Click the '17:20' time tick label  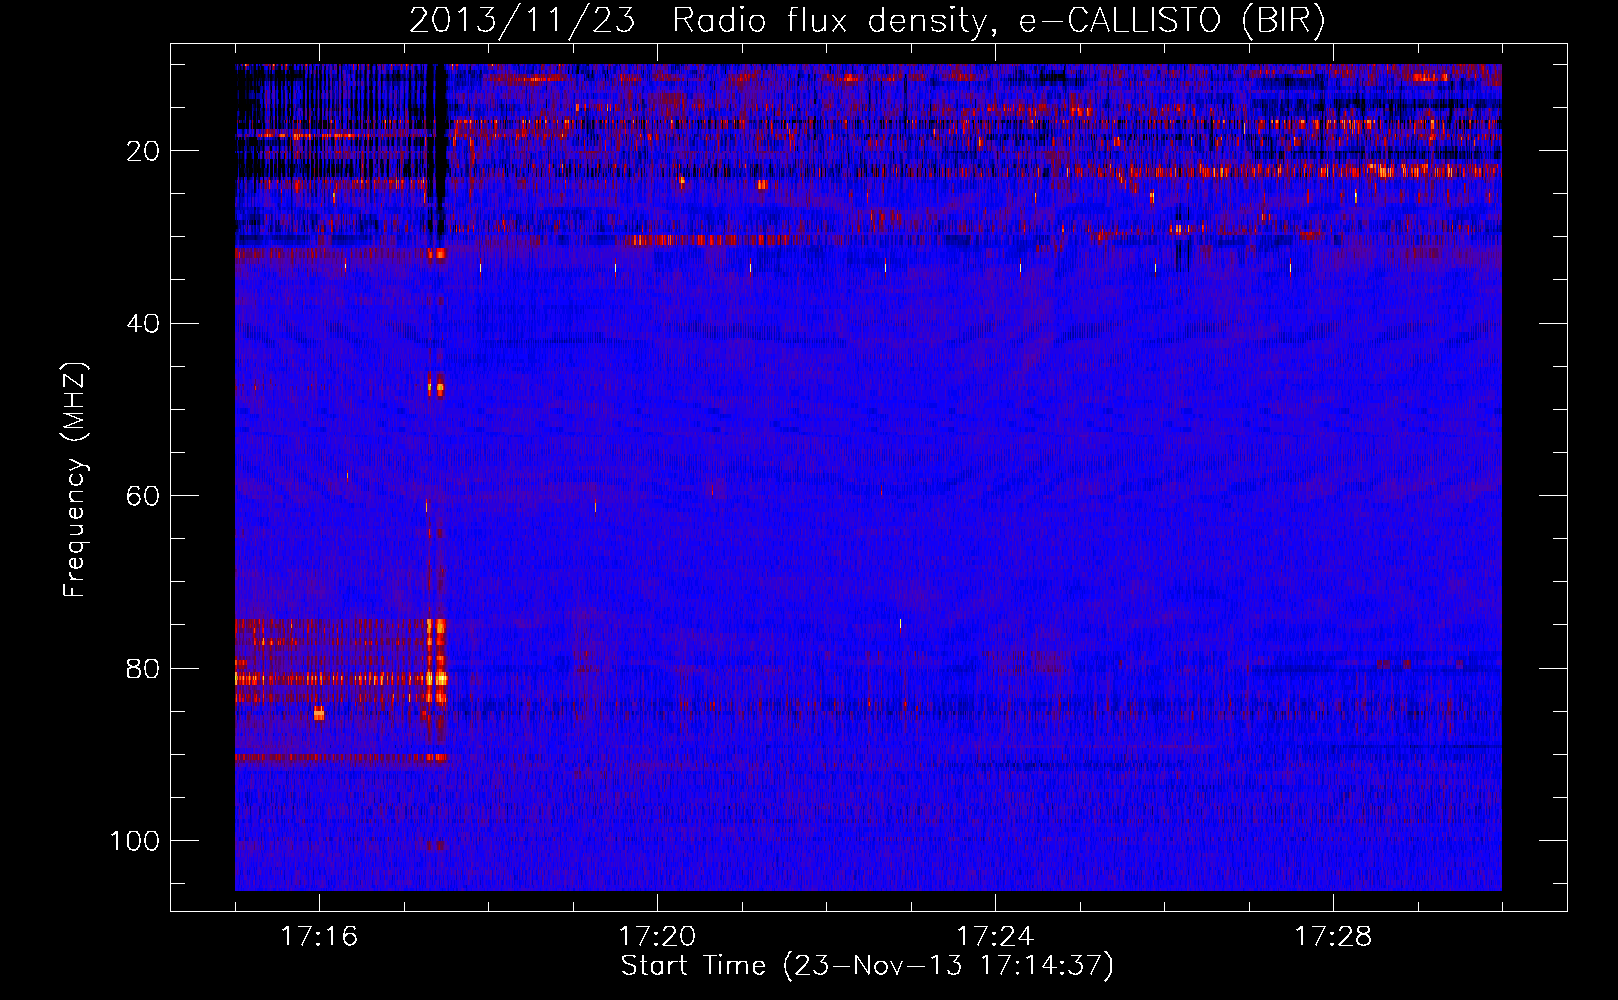coord(657,937)
